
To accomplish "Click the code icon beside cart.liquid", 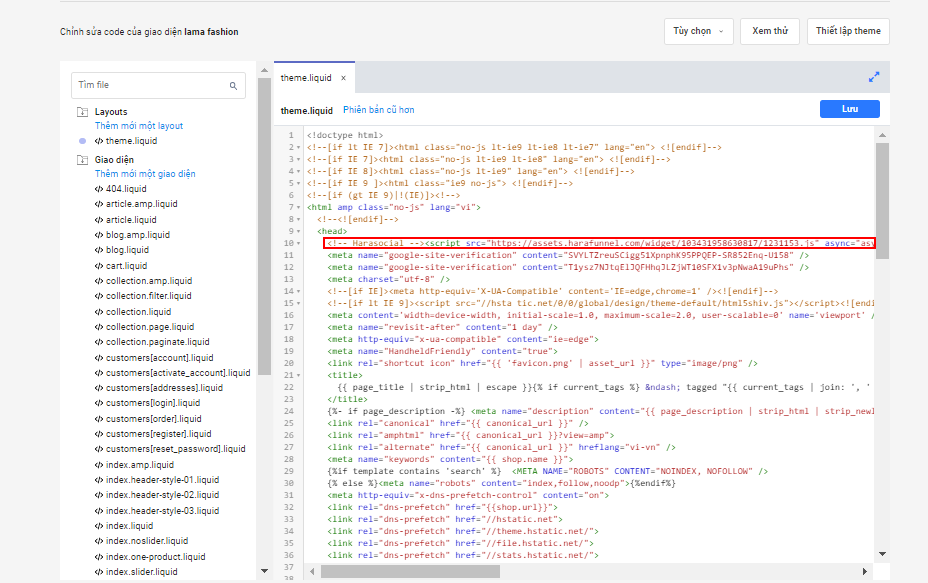I will coord(99,266).
